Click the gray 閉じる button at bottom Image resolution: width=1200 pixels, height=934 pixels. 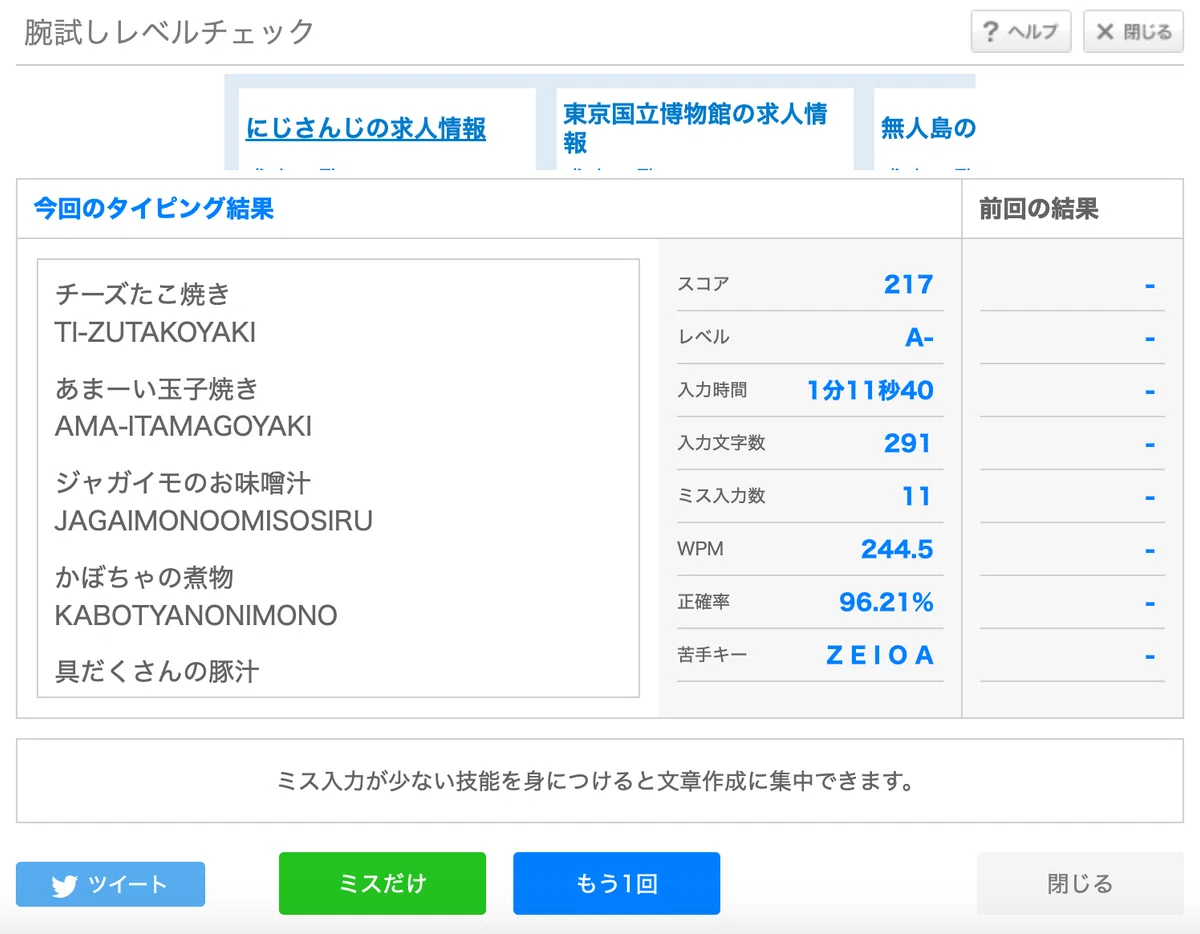pyautogui.click(x=1080, y=884)
